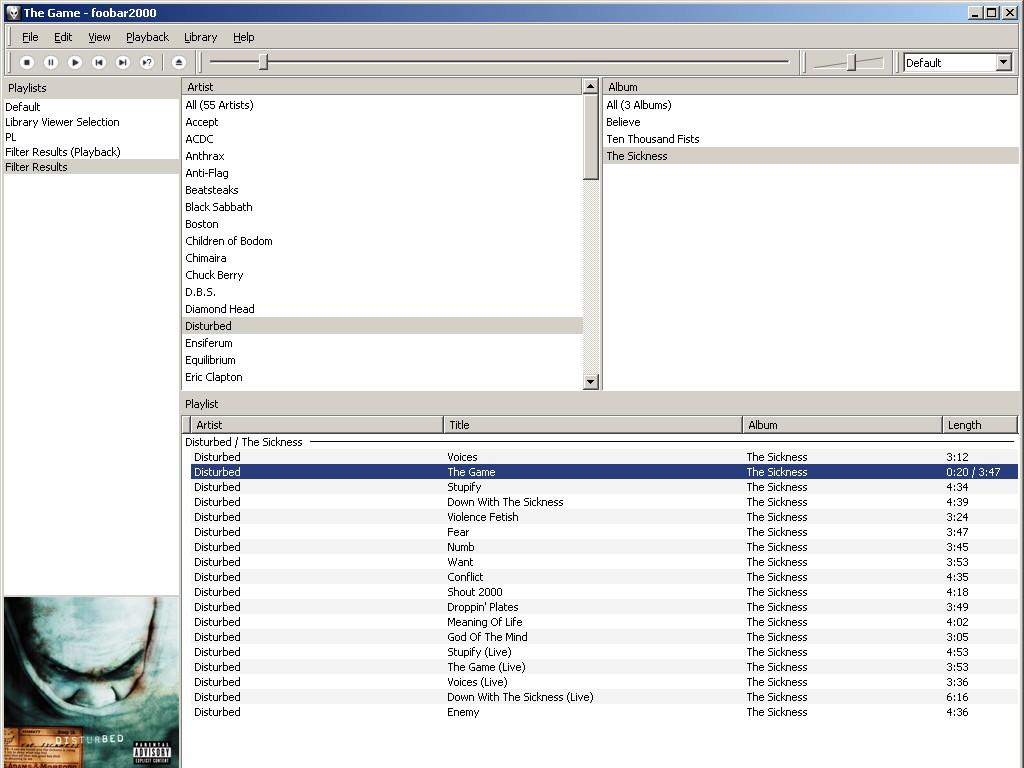
Task: Click the Play button in the toolbar
Action: pyautogui.click(x=75, y=62)
